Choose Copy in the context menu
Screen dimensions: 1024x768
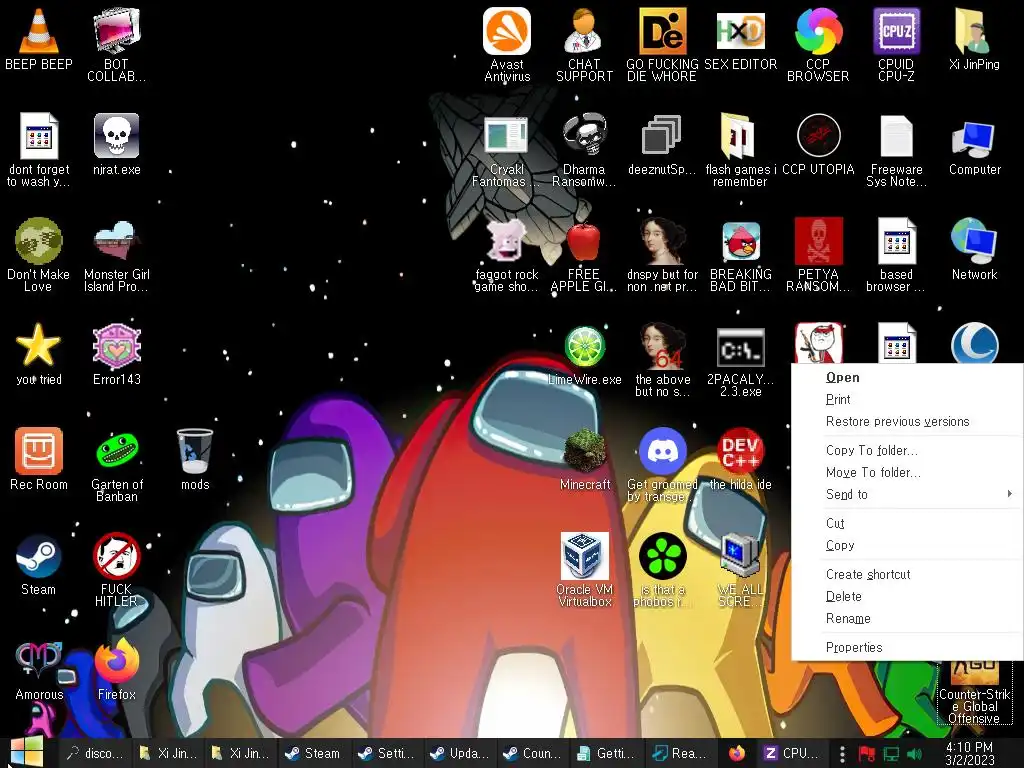click(x=908, y=546)
